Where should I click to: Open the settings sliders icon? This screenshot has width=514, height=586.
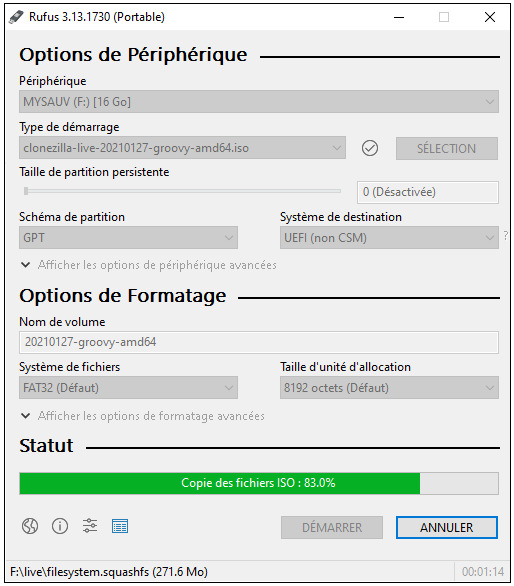(90, 526)
